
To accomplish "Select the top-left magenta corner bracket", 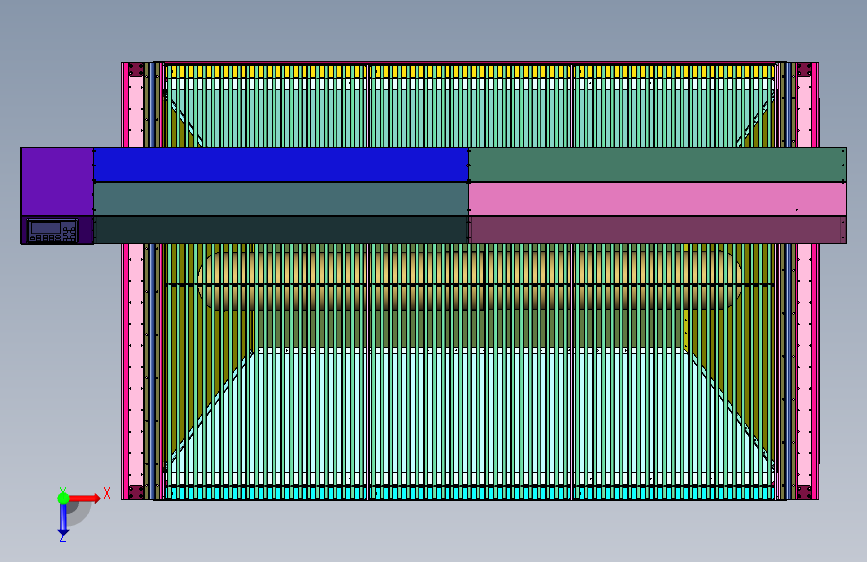I will 136,70.
